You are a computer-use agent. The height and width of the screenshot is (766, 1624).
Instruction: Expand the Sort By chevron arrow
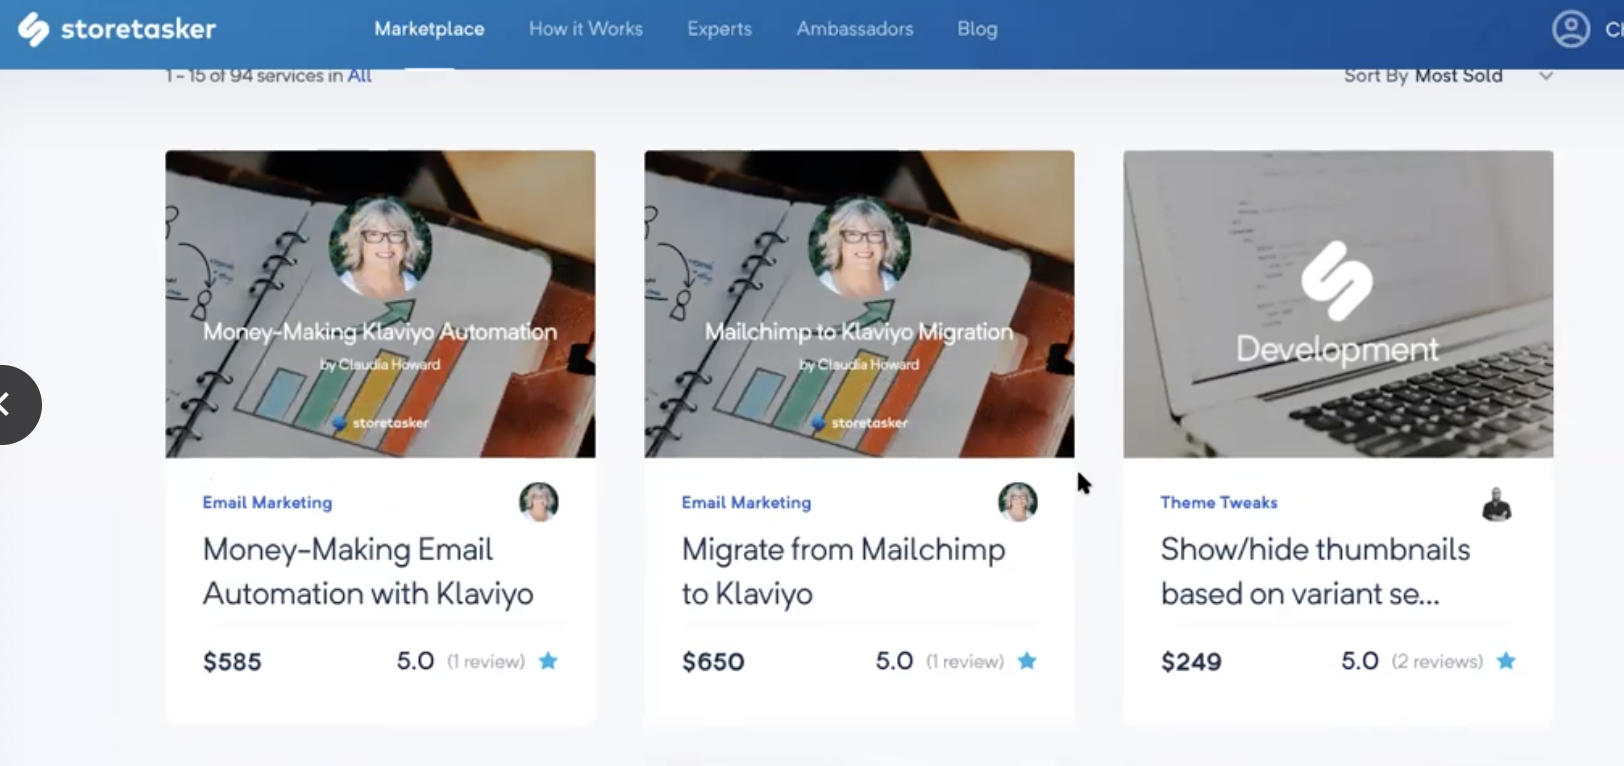tap(1545, 76)
